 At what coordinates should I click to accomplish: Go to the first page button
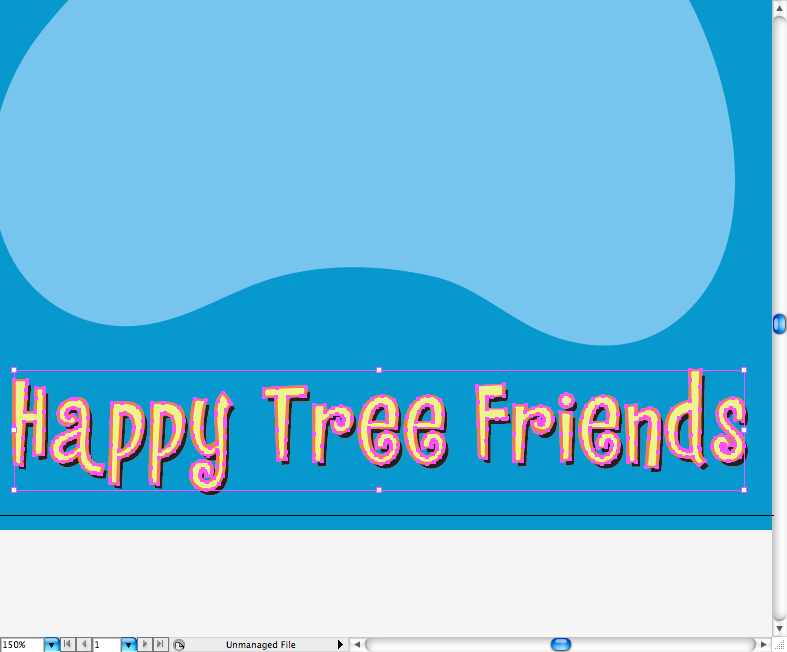click(x=68, y=645)
